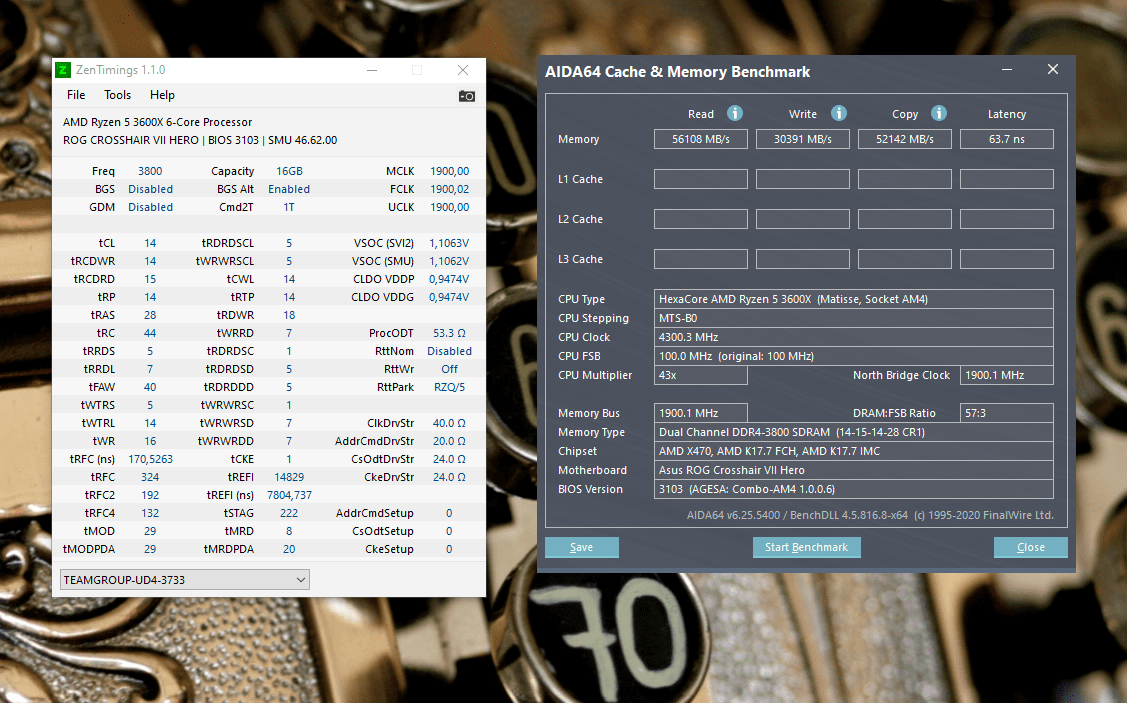Click the empty L2 Cache Write field

pyautogui.click(x=803, y=219)
